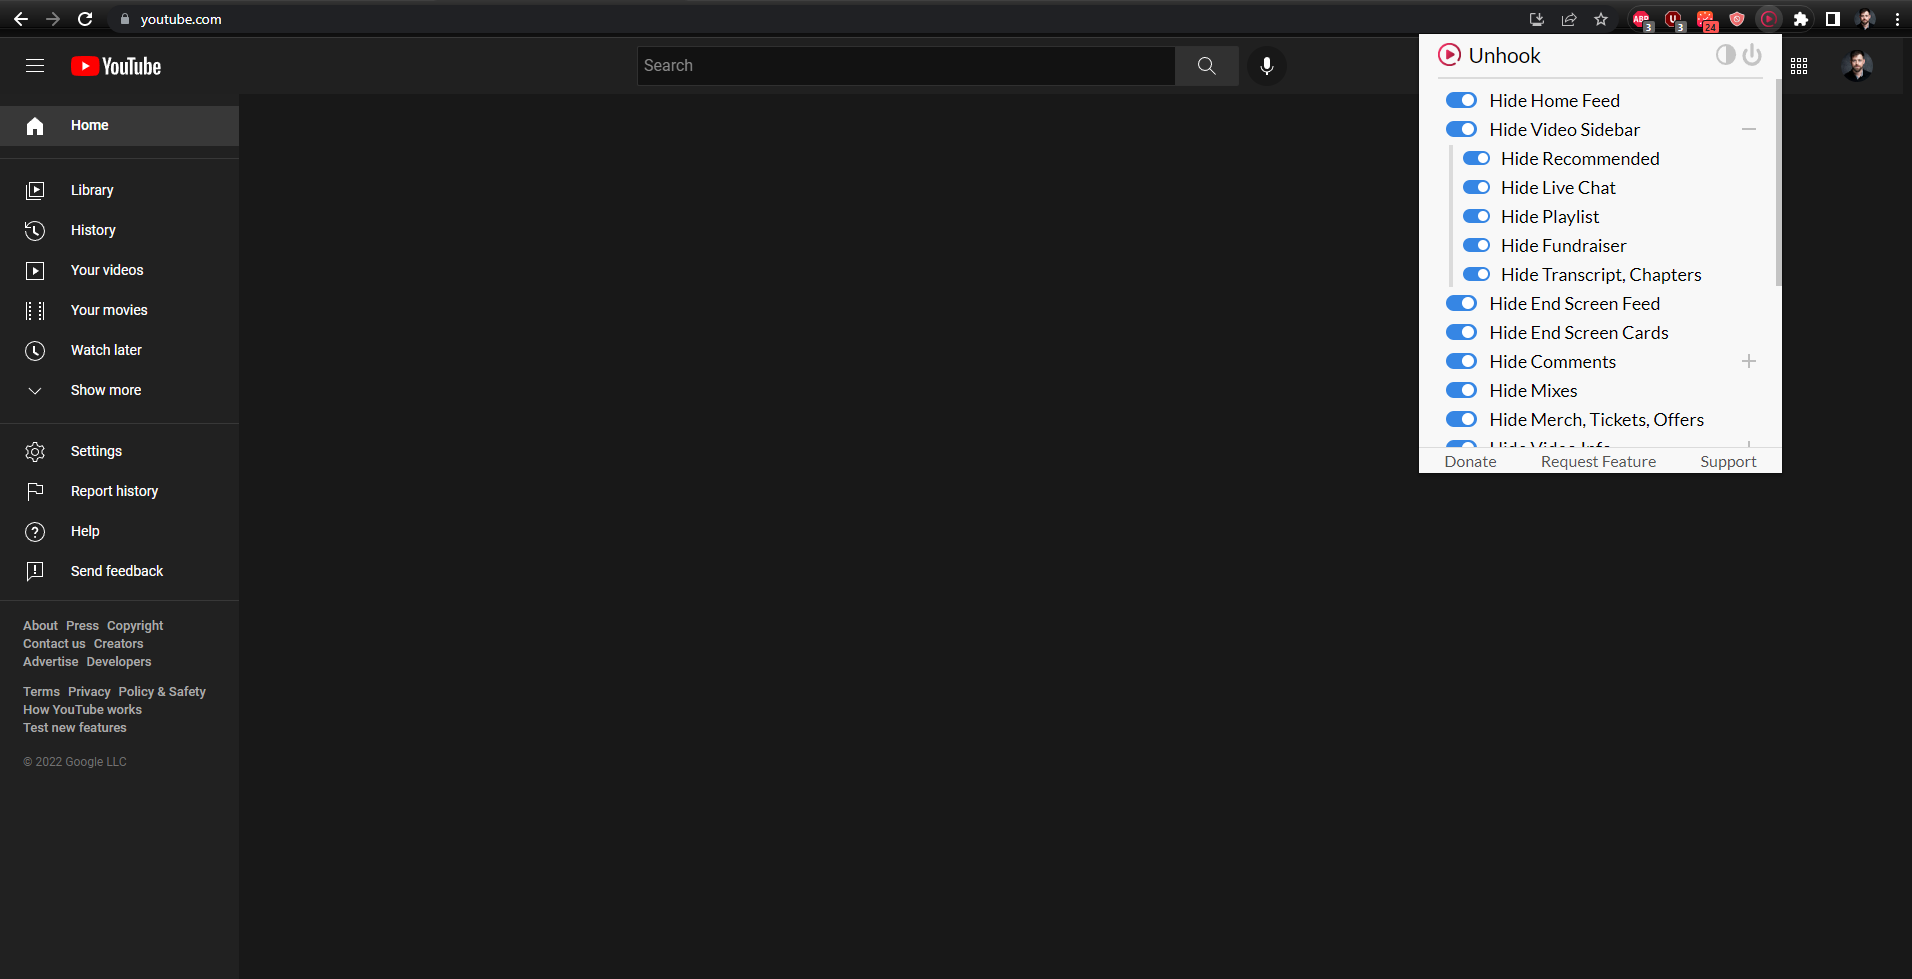Viewport: 1912px width, 979px height.
Task: Toggle Hide Live Chat switch
Action: point(1476,187)
